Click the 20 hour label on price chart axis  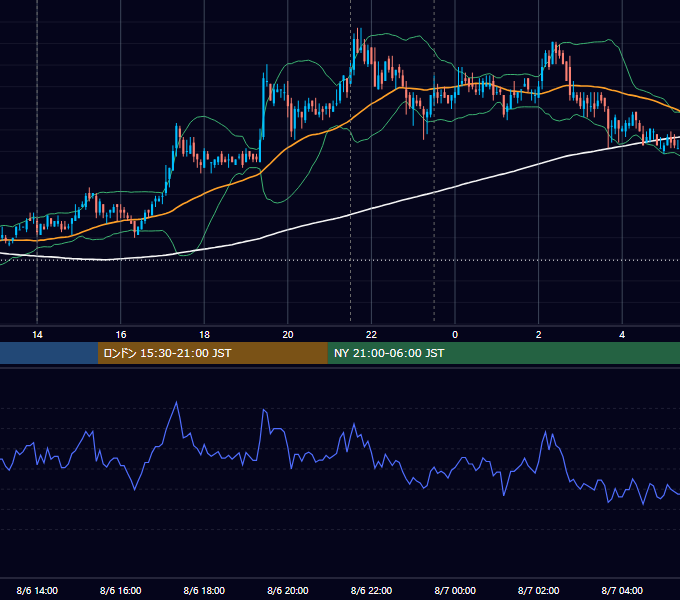pos(288,335)
